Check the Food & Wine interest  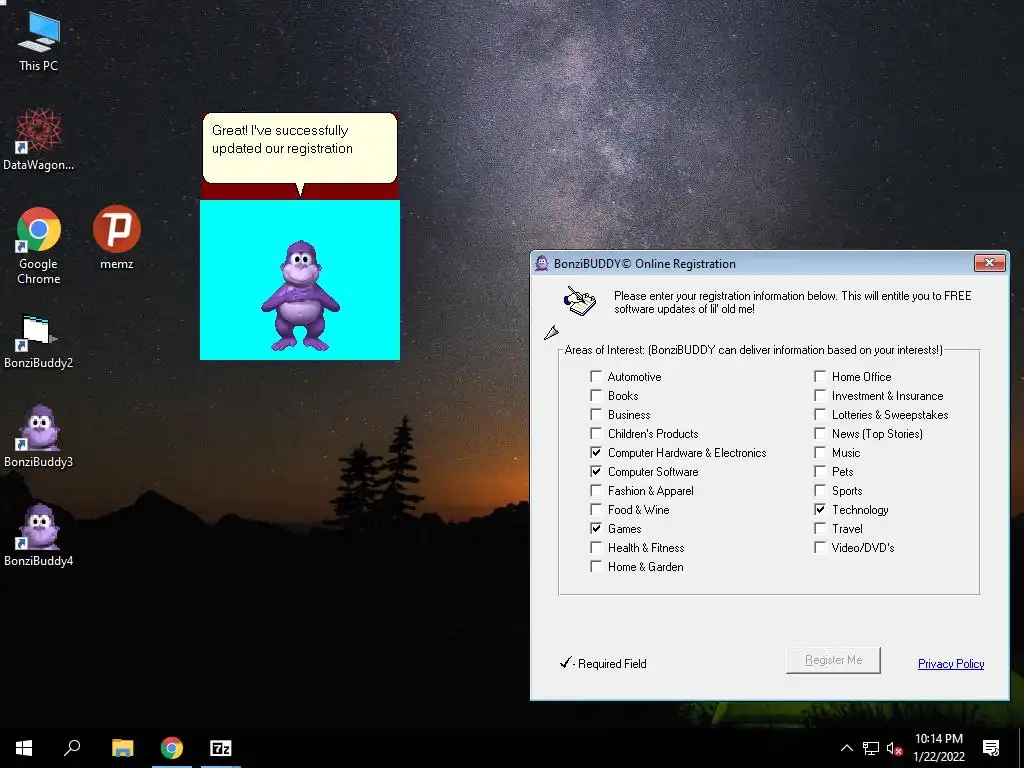click(x=596, y=509)
